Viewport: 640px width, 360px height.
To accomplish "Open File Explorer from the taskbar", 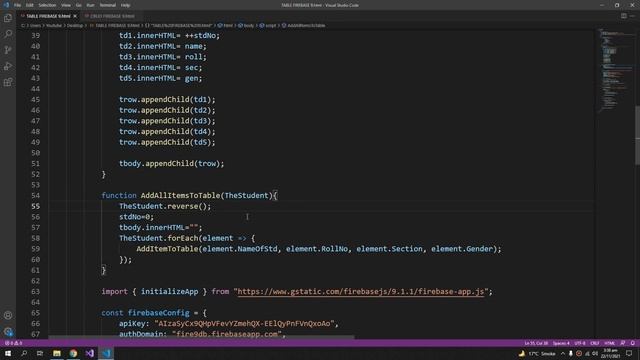I will [57, 353].
